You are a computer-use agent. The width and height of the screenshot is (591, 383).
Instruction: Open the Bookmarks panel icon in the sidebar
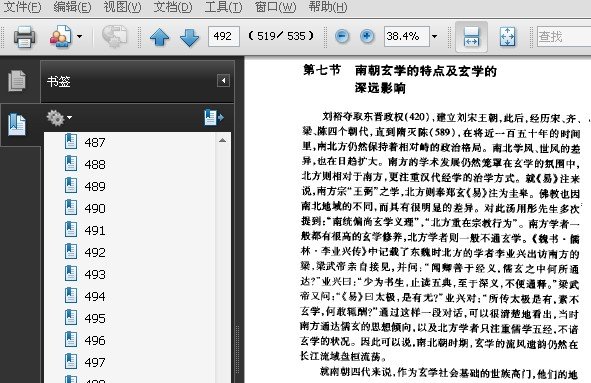(17, 124)
